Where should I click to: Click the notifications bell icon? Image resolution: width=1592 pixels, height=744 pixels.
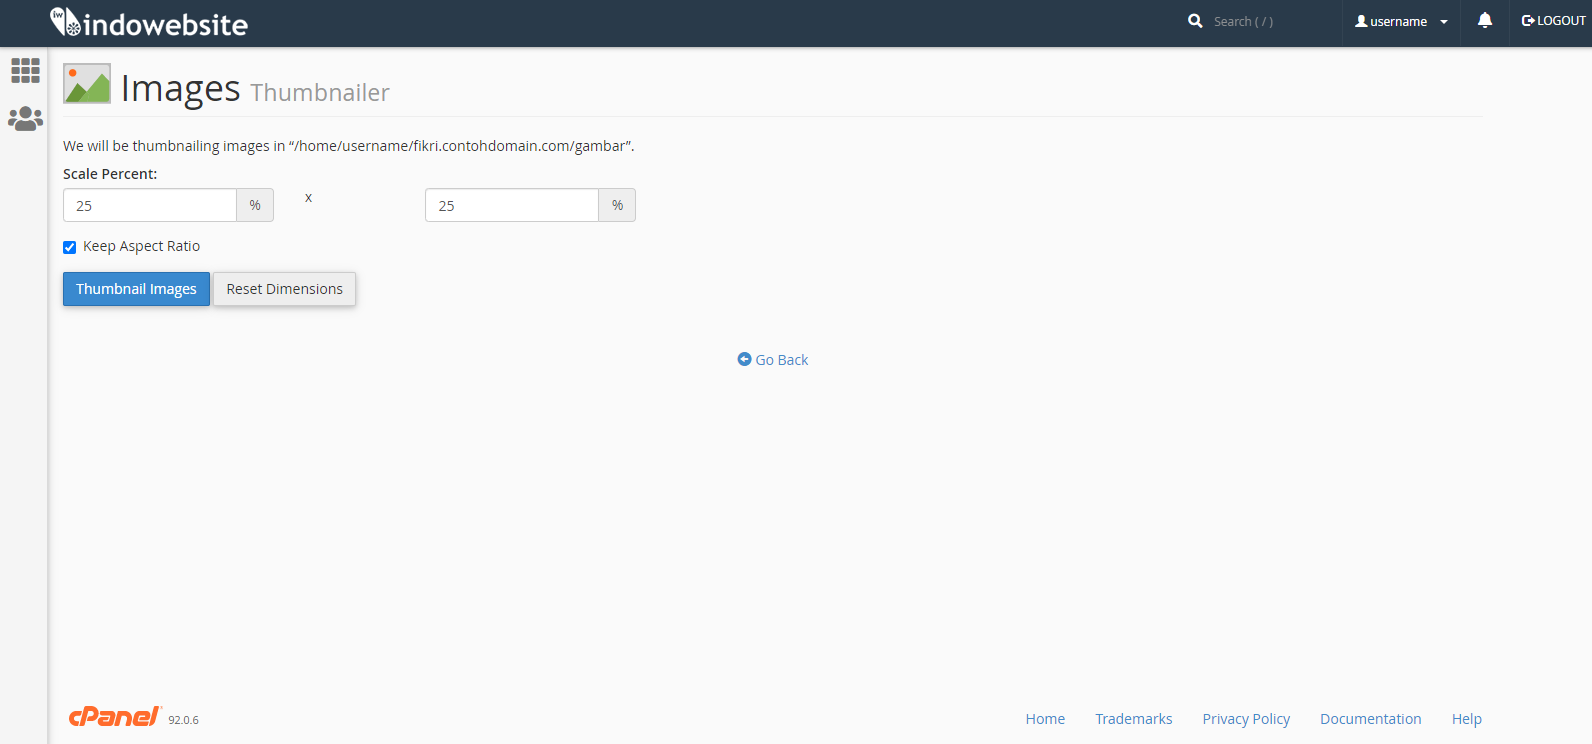[x=1485, y=21]
